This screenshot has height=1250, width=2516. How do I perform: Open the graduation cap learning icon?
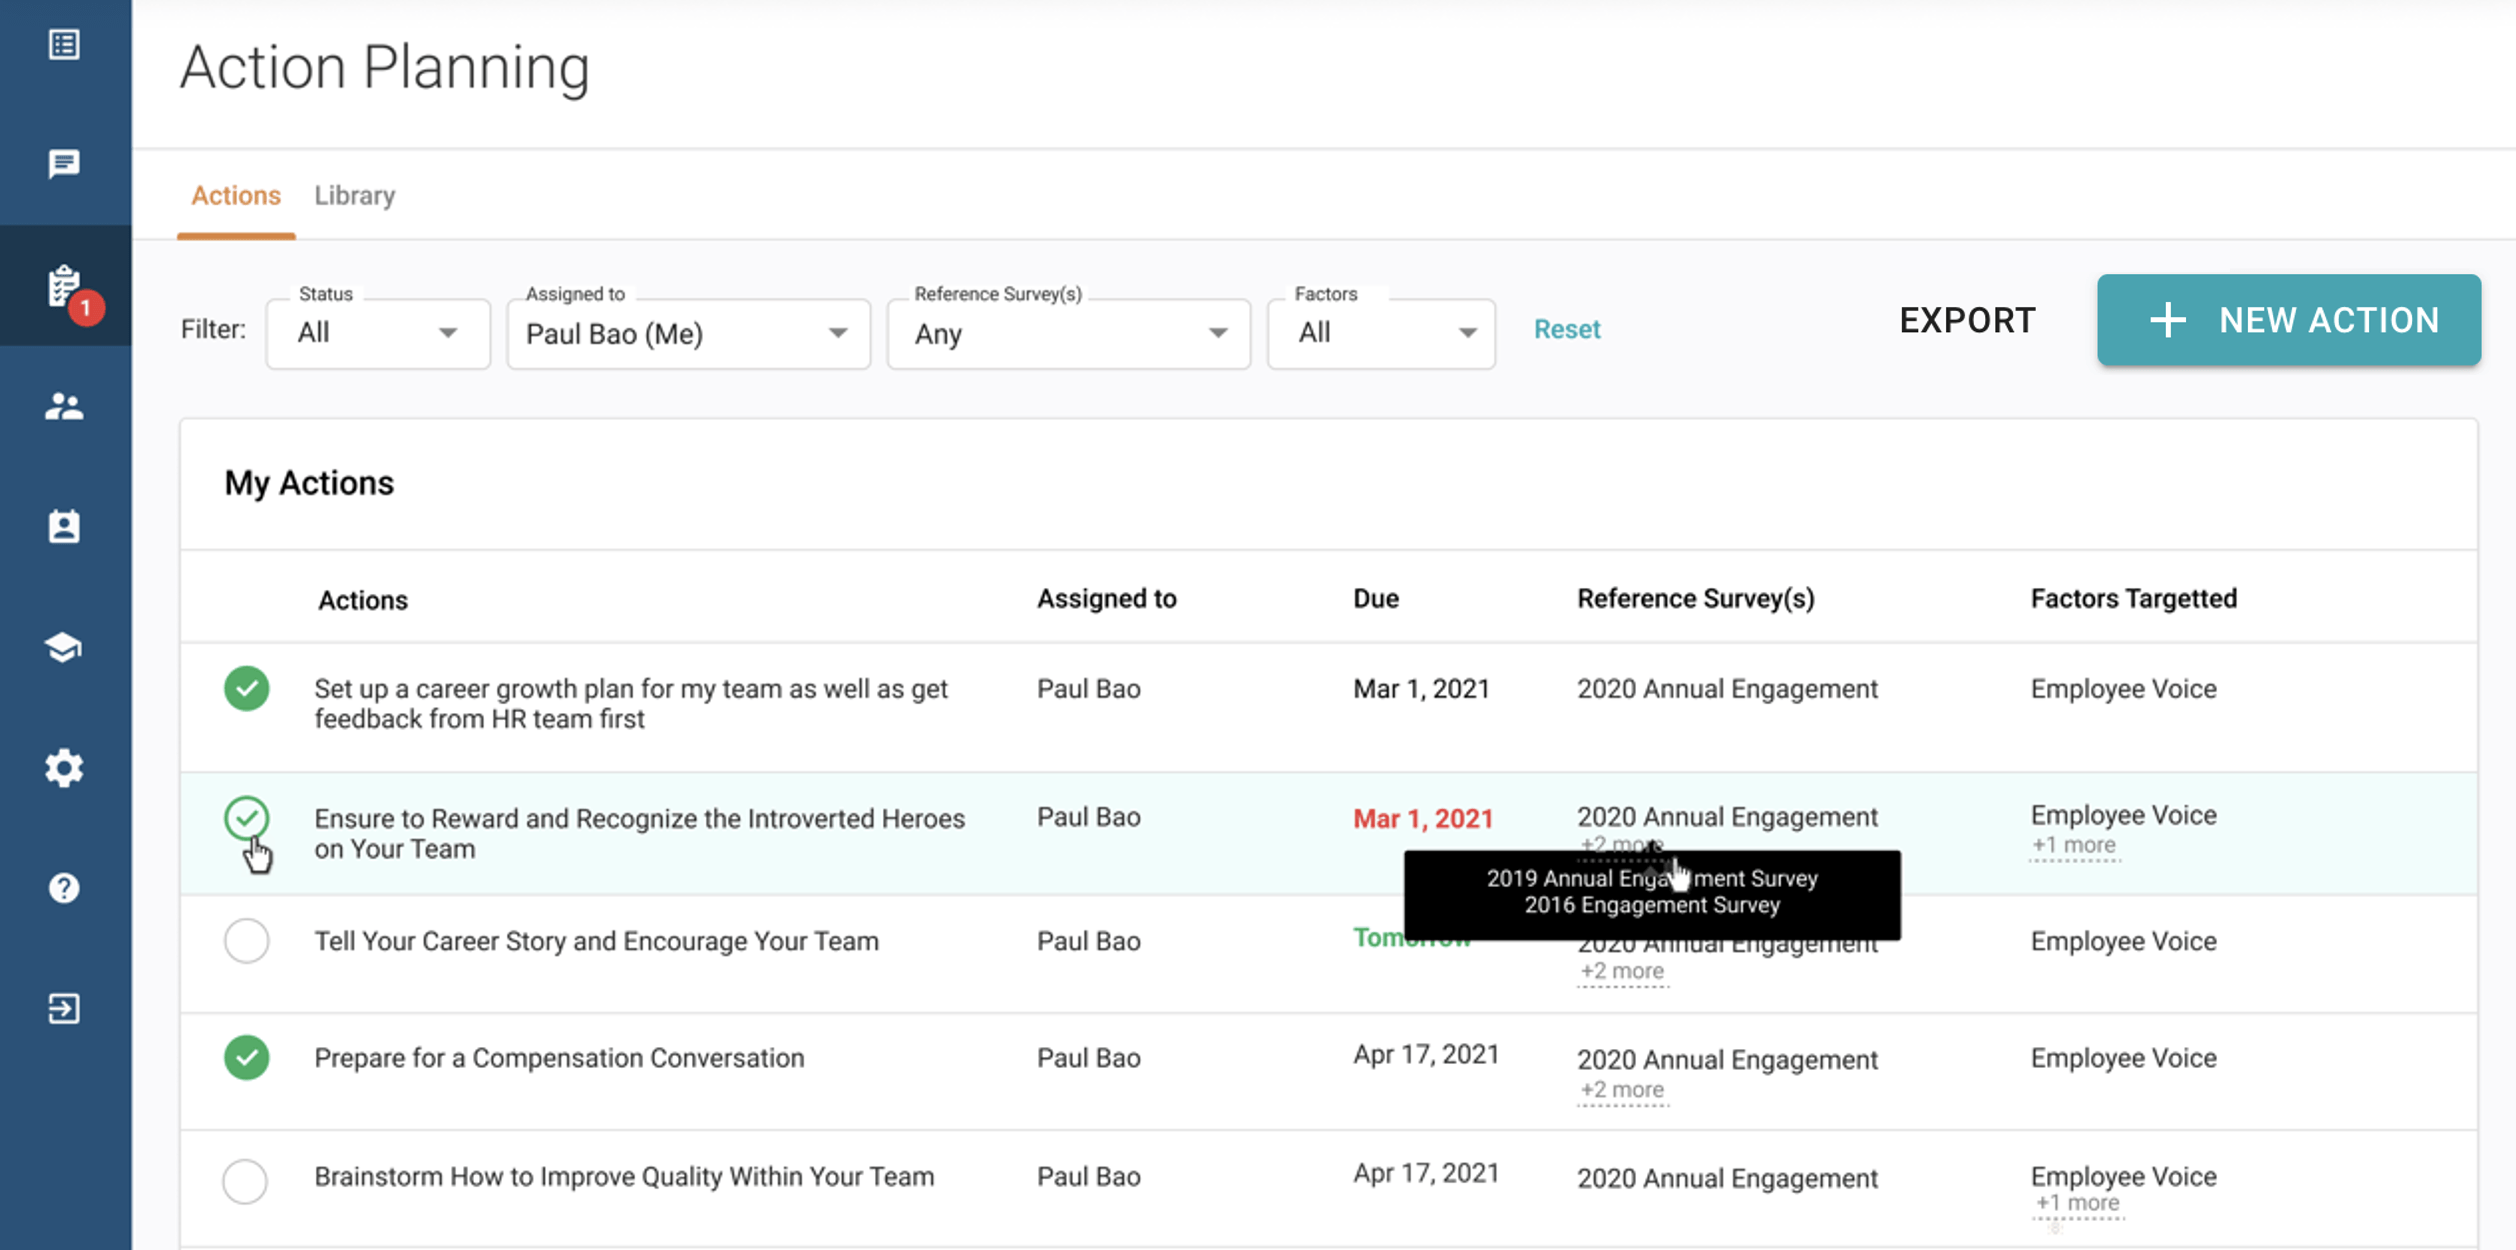pyautogui.click(x=64, y=647)
